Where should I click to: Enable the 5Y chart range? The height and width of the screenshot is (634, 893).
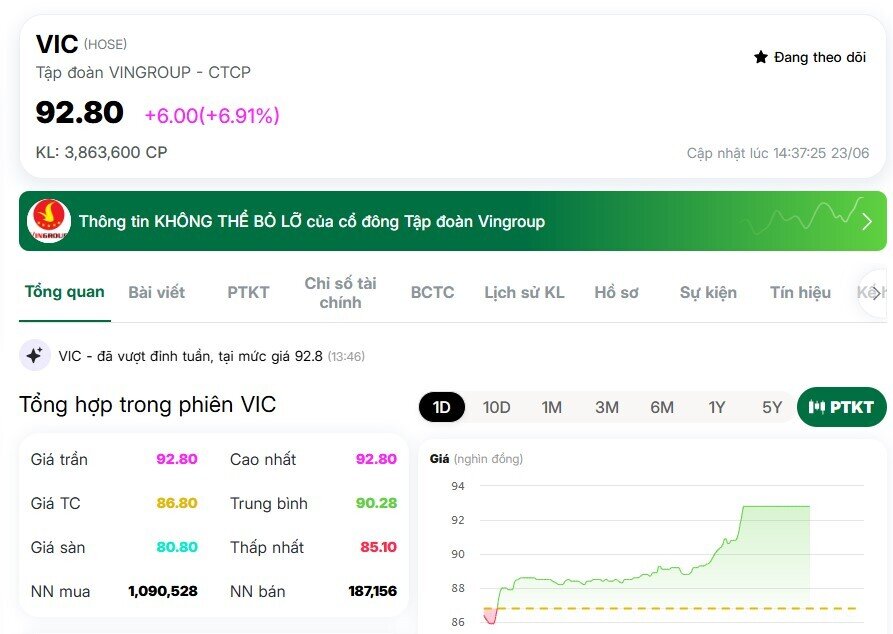(x=771, y=407)
